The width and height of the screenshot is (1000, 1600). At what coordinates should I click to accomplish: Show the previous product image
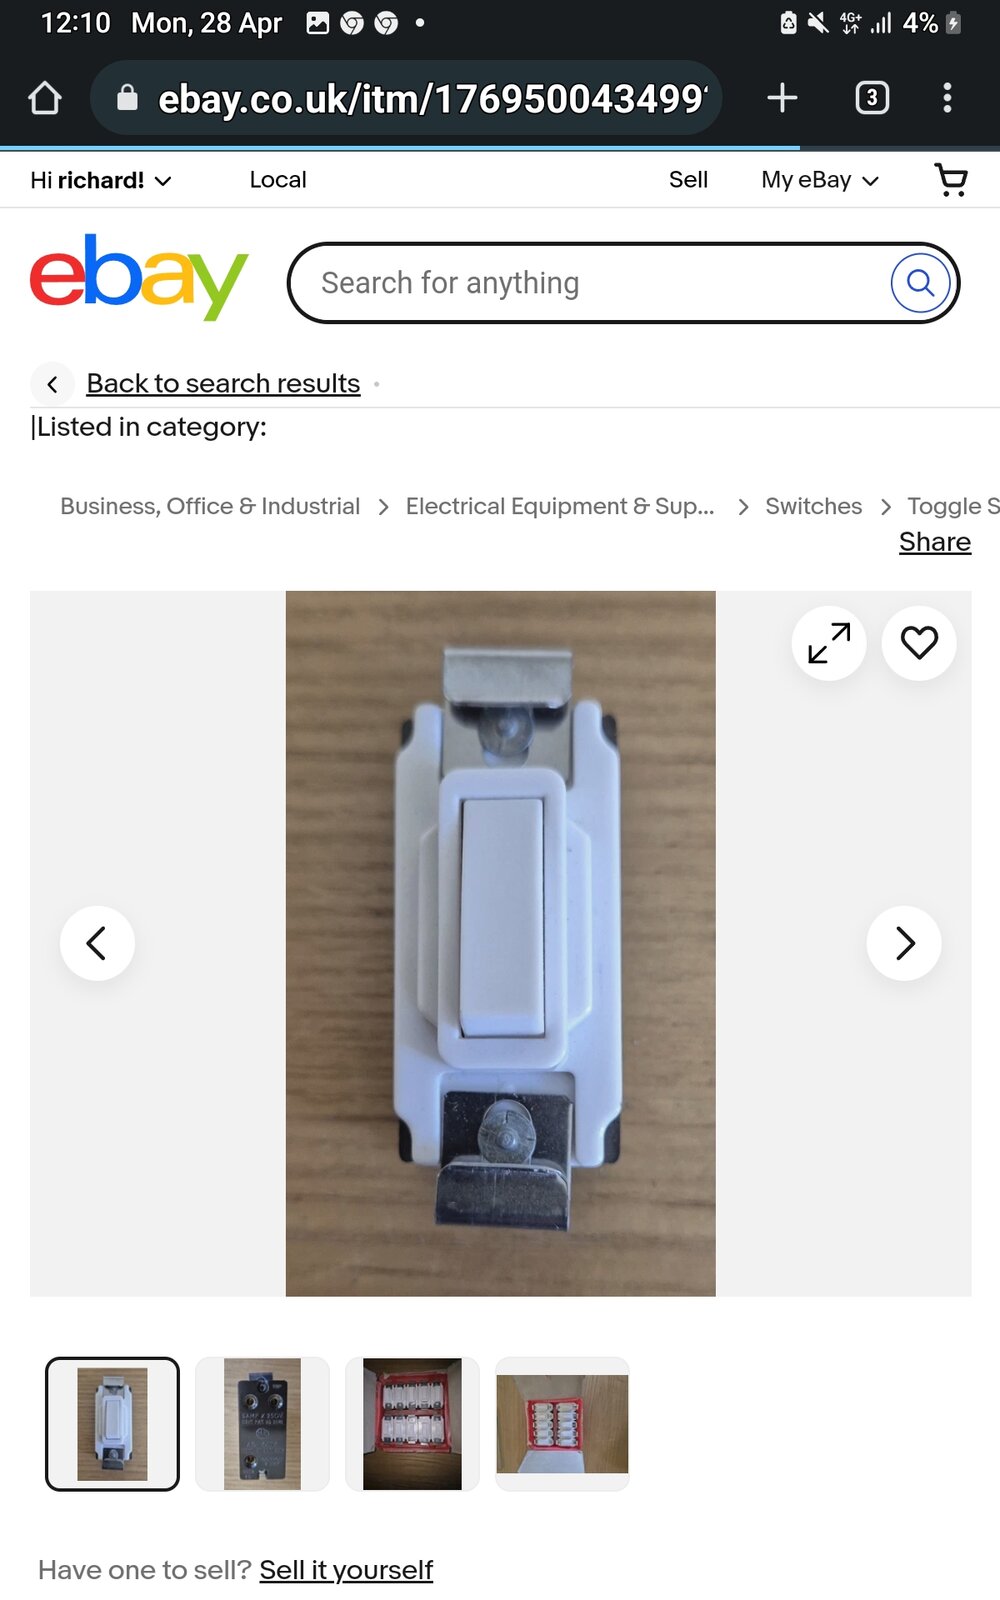pos(97,943)
